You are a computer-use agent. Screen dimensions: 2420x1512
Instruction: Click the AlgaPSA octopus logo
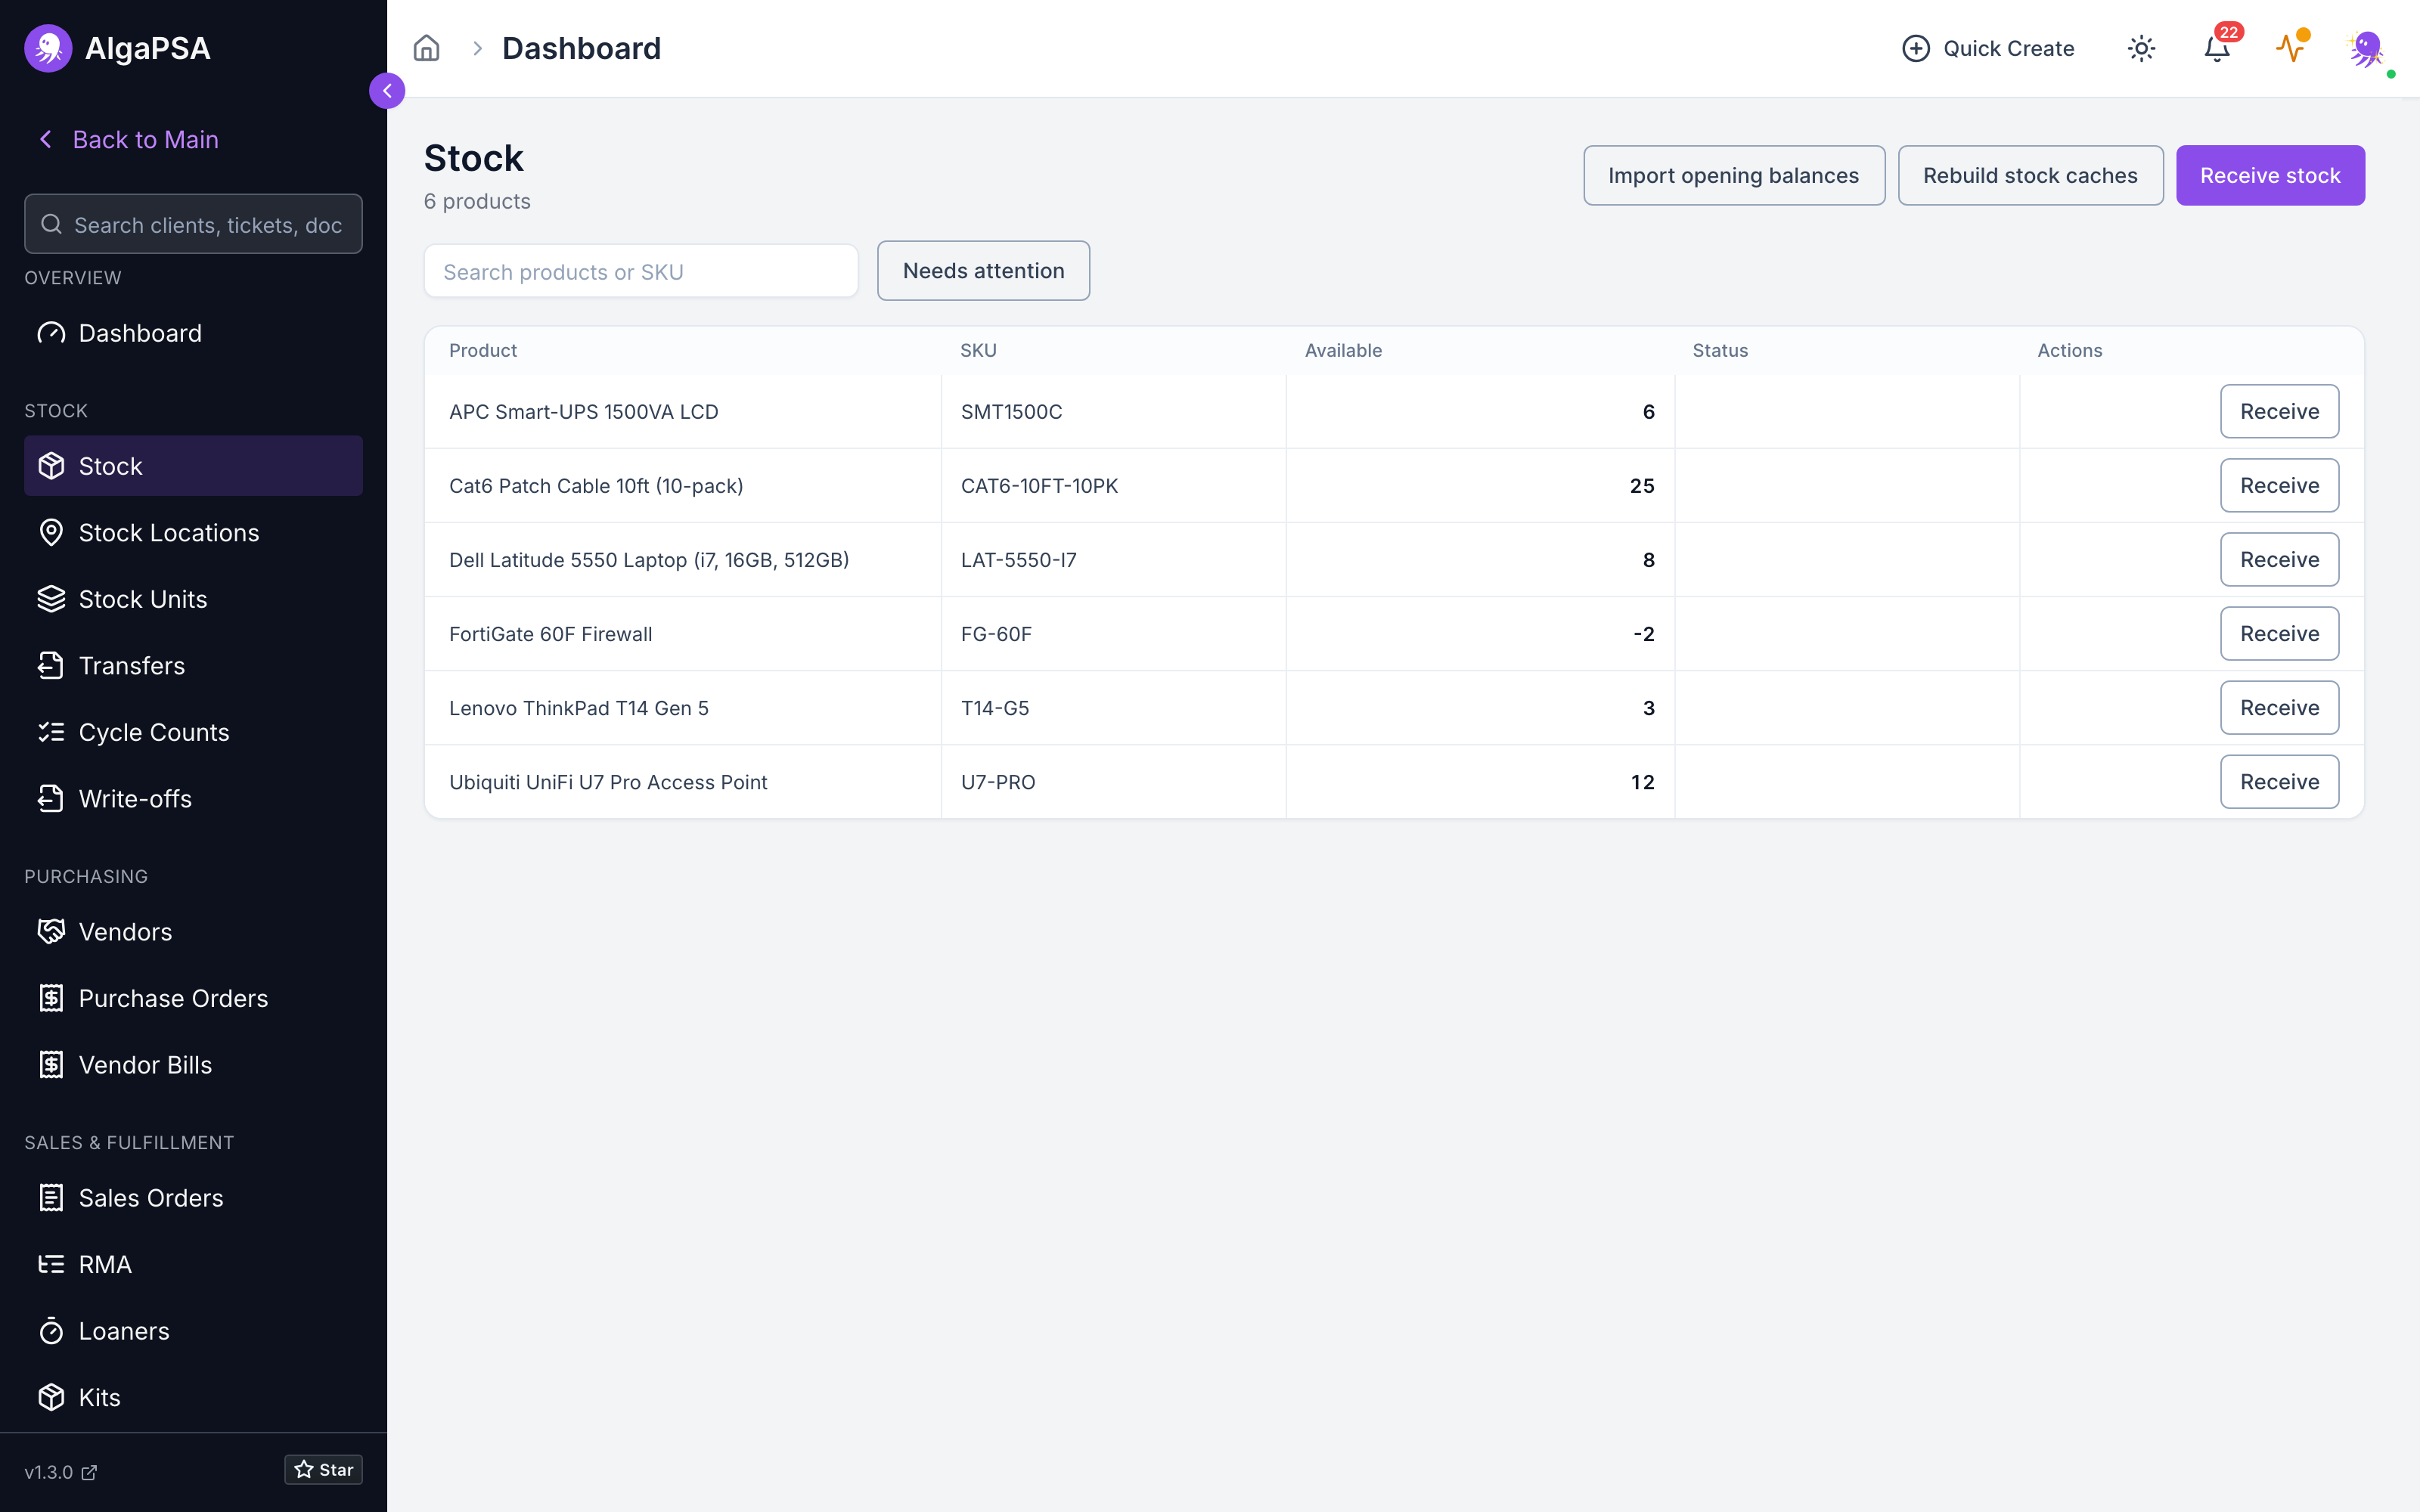48,48
